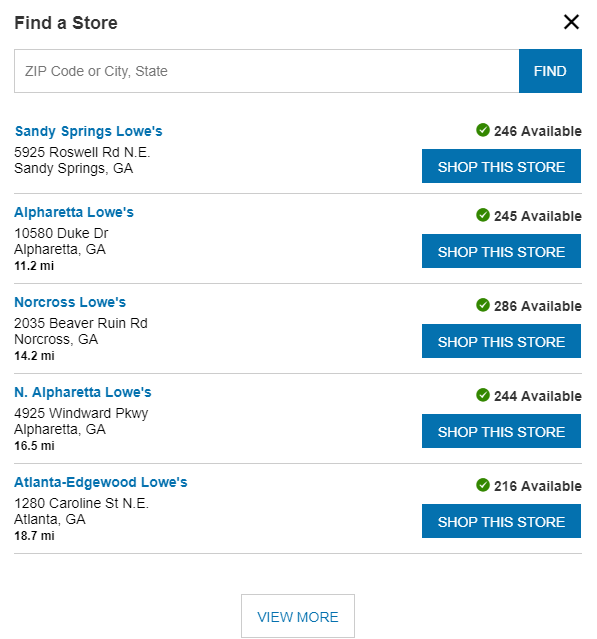Shop the N. Alpharetta Windward Pkwy store
Viewport: 597px width, 639px height.
501,431
